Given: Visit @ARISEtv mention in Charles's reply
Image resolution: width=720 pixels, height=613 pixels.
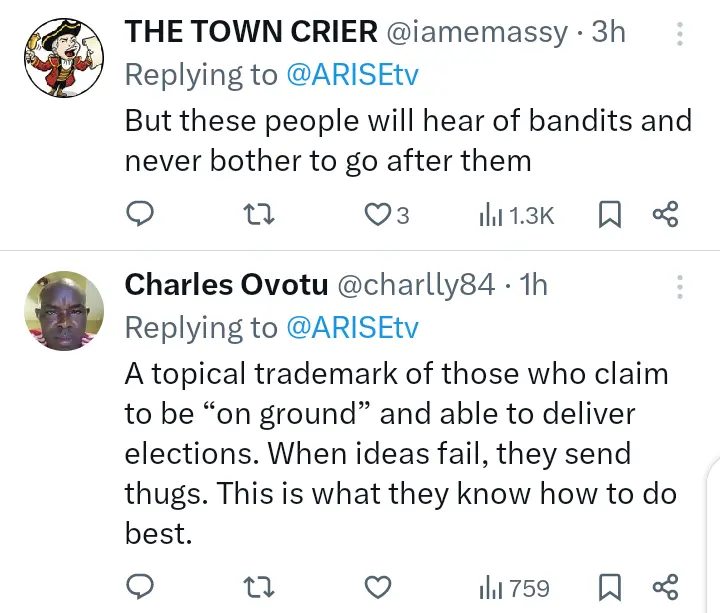Looking at the screenshot, I should click(x=352, y=327).
